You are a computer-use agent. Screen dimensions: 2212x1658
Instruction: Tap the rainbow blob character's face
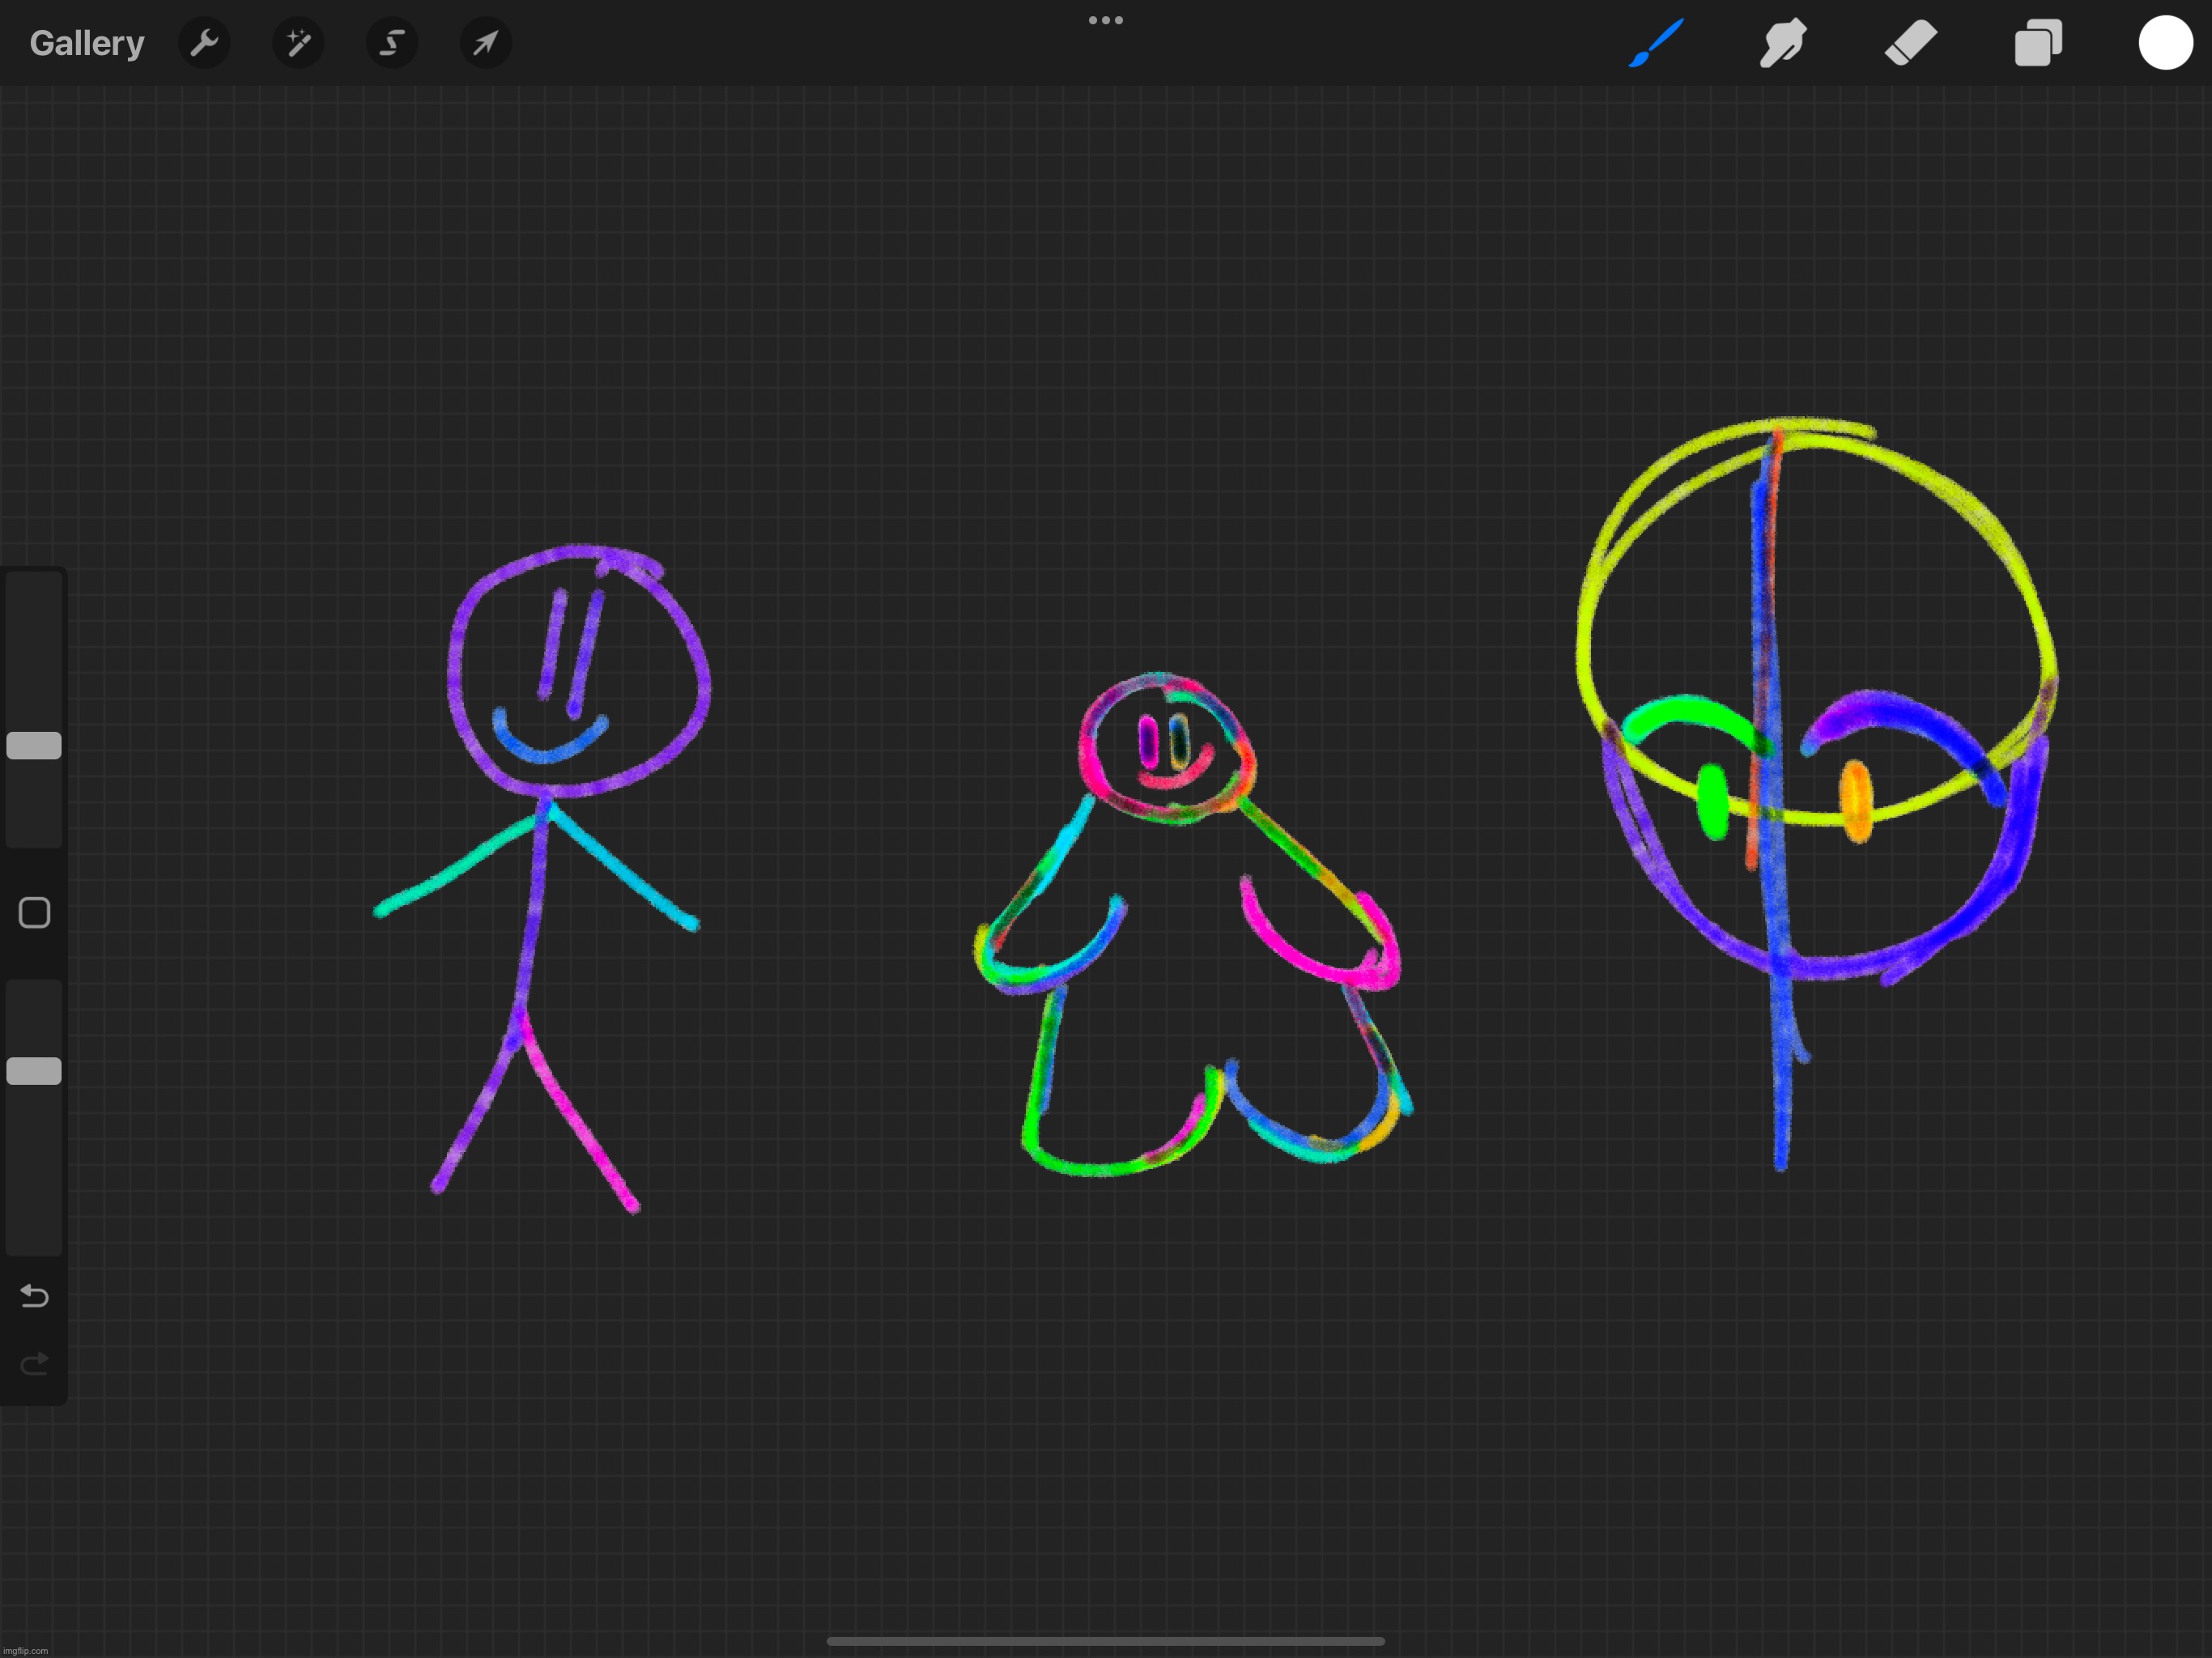coord(1165,748)
